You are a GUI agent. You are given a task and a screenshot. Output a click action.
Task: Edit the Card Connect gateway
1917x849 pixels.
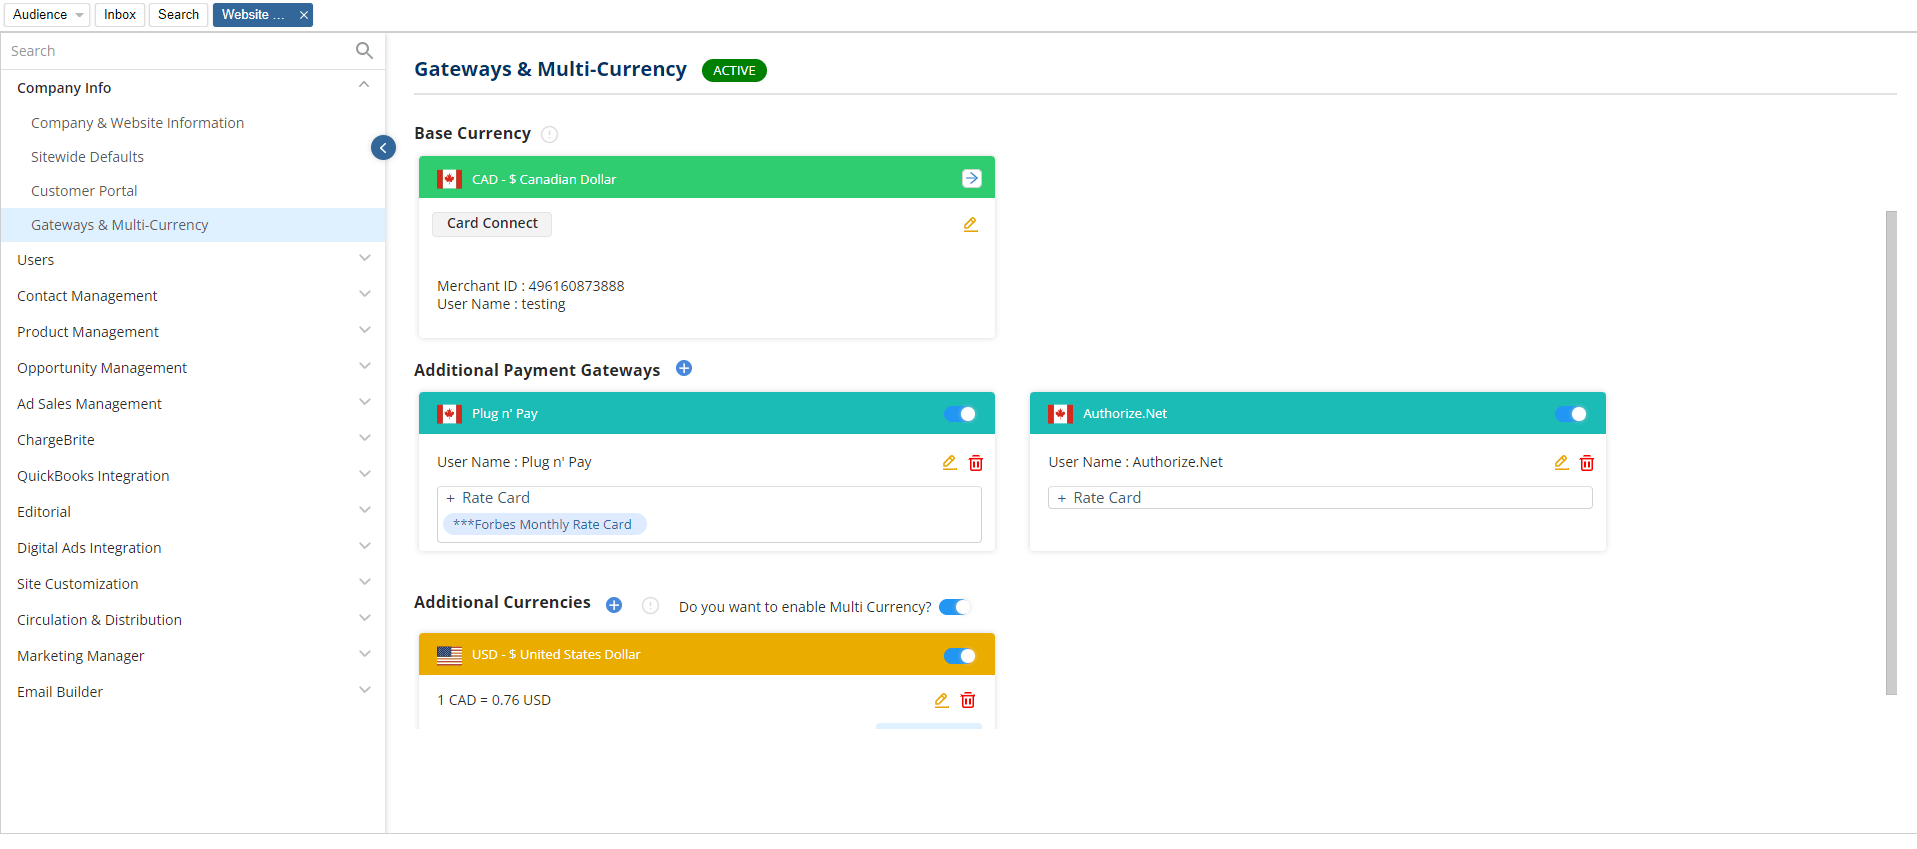pyautogui.click(x=970, y=224)
